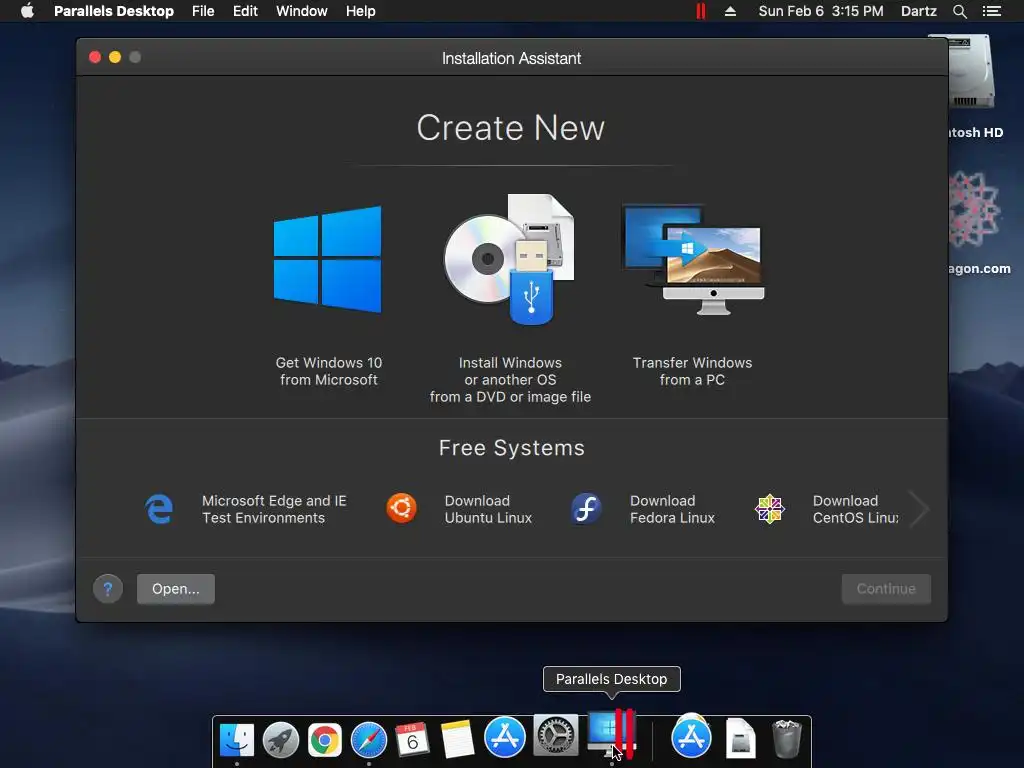Screen dimensions: 1024x768
Task: Click the Fedora Linux logo icon
Action: (586, 509)
